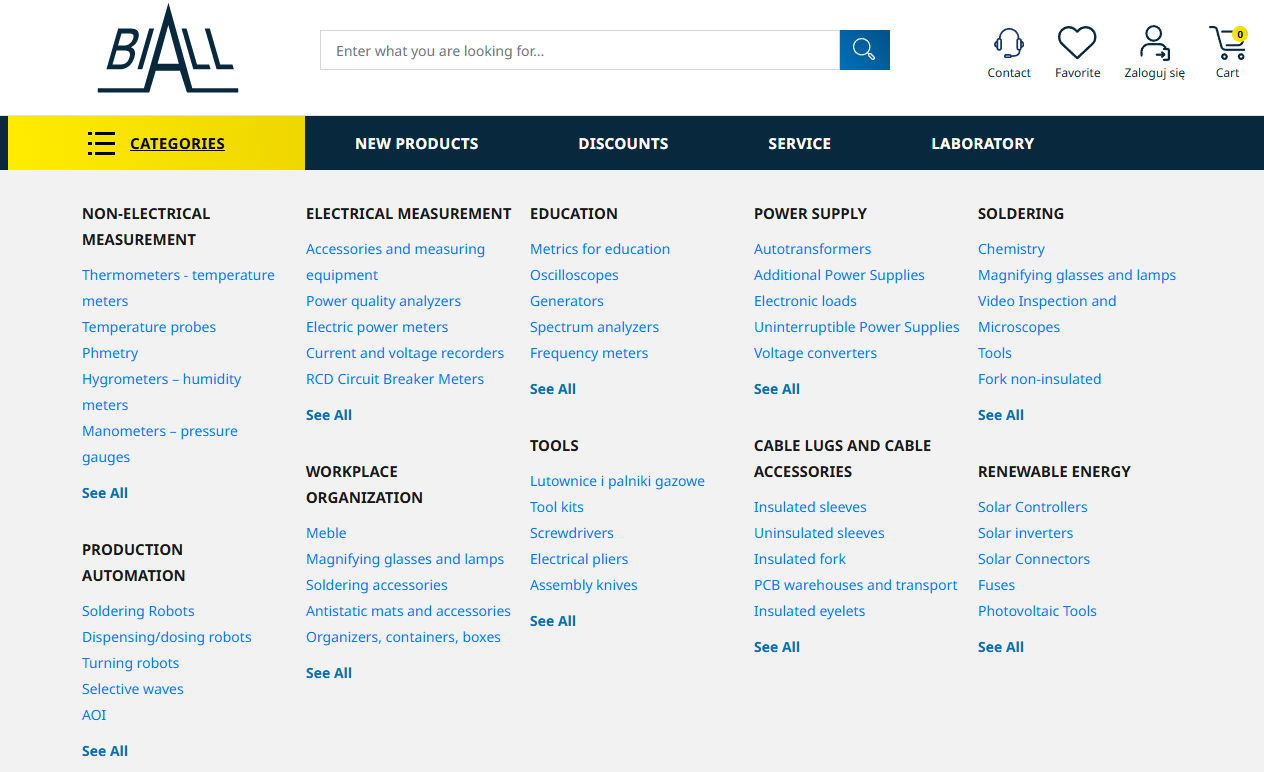Open Favorites via the heart icon
This screenshot has width=1264, height=772.
point(1077,43)
